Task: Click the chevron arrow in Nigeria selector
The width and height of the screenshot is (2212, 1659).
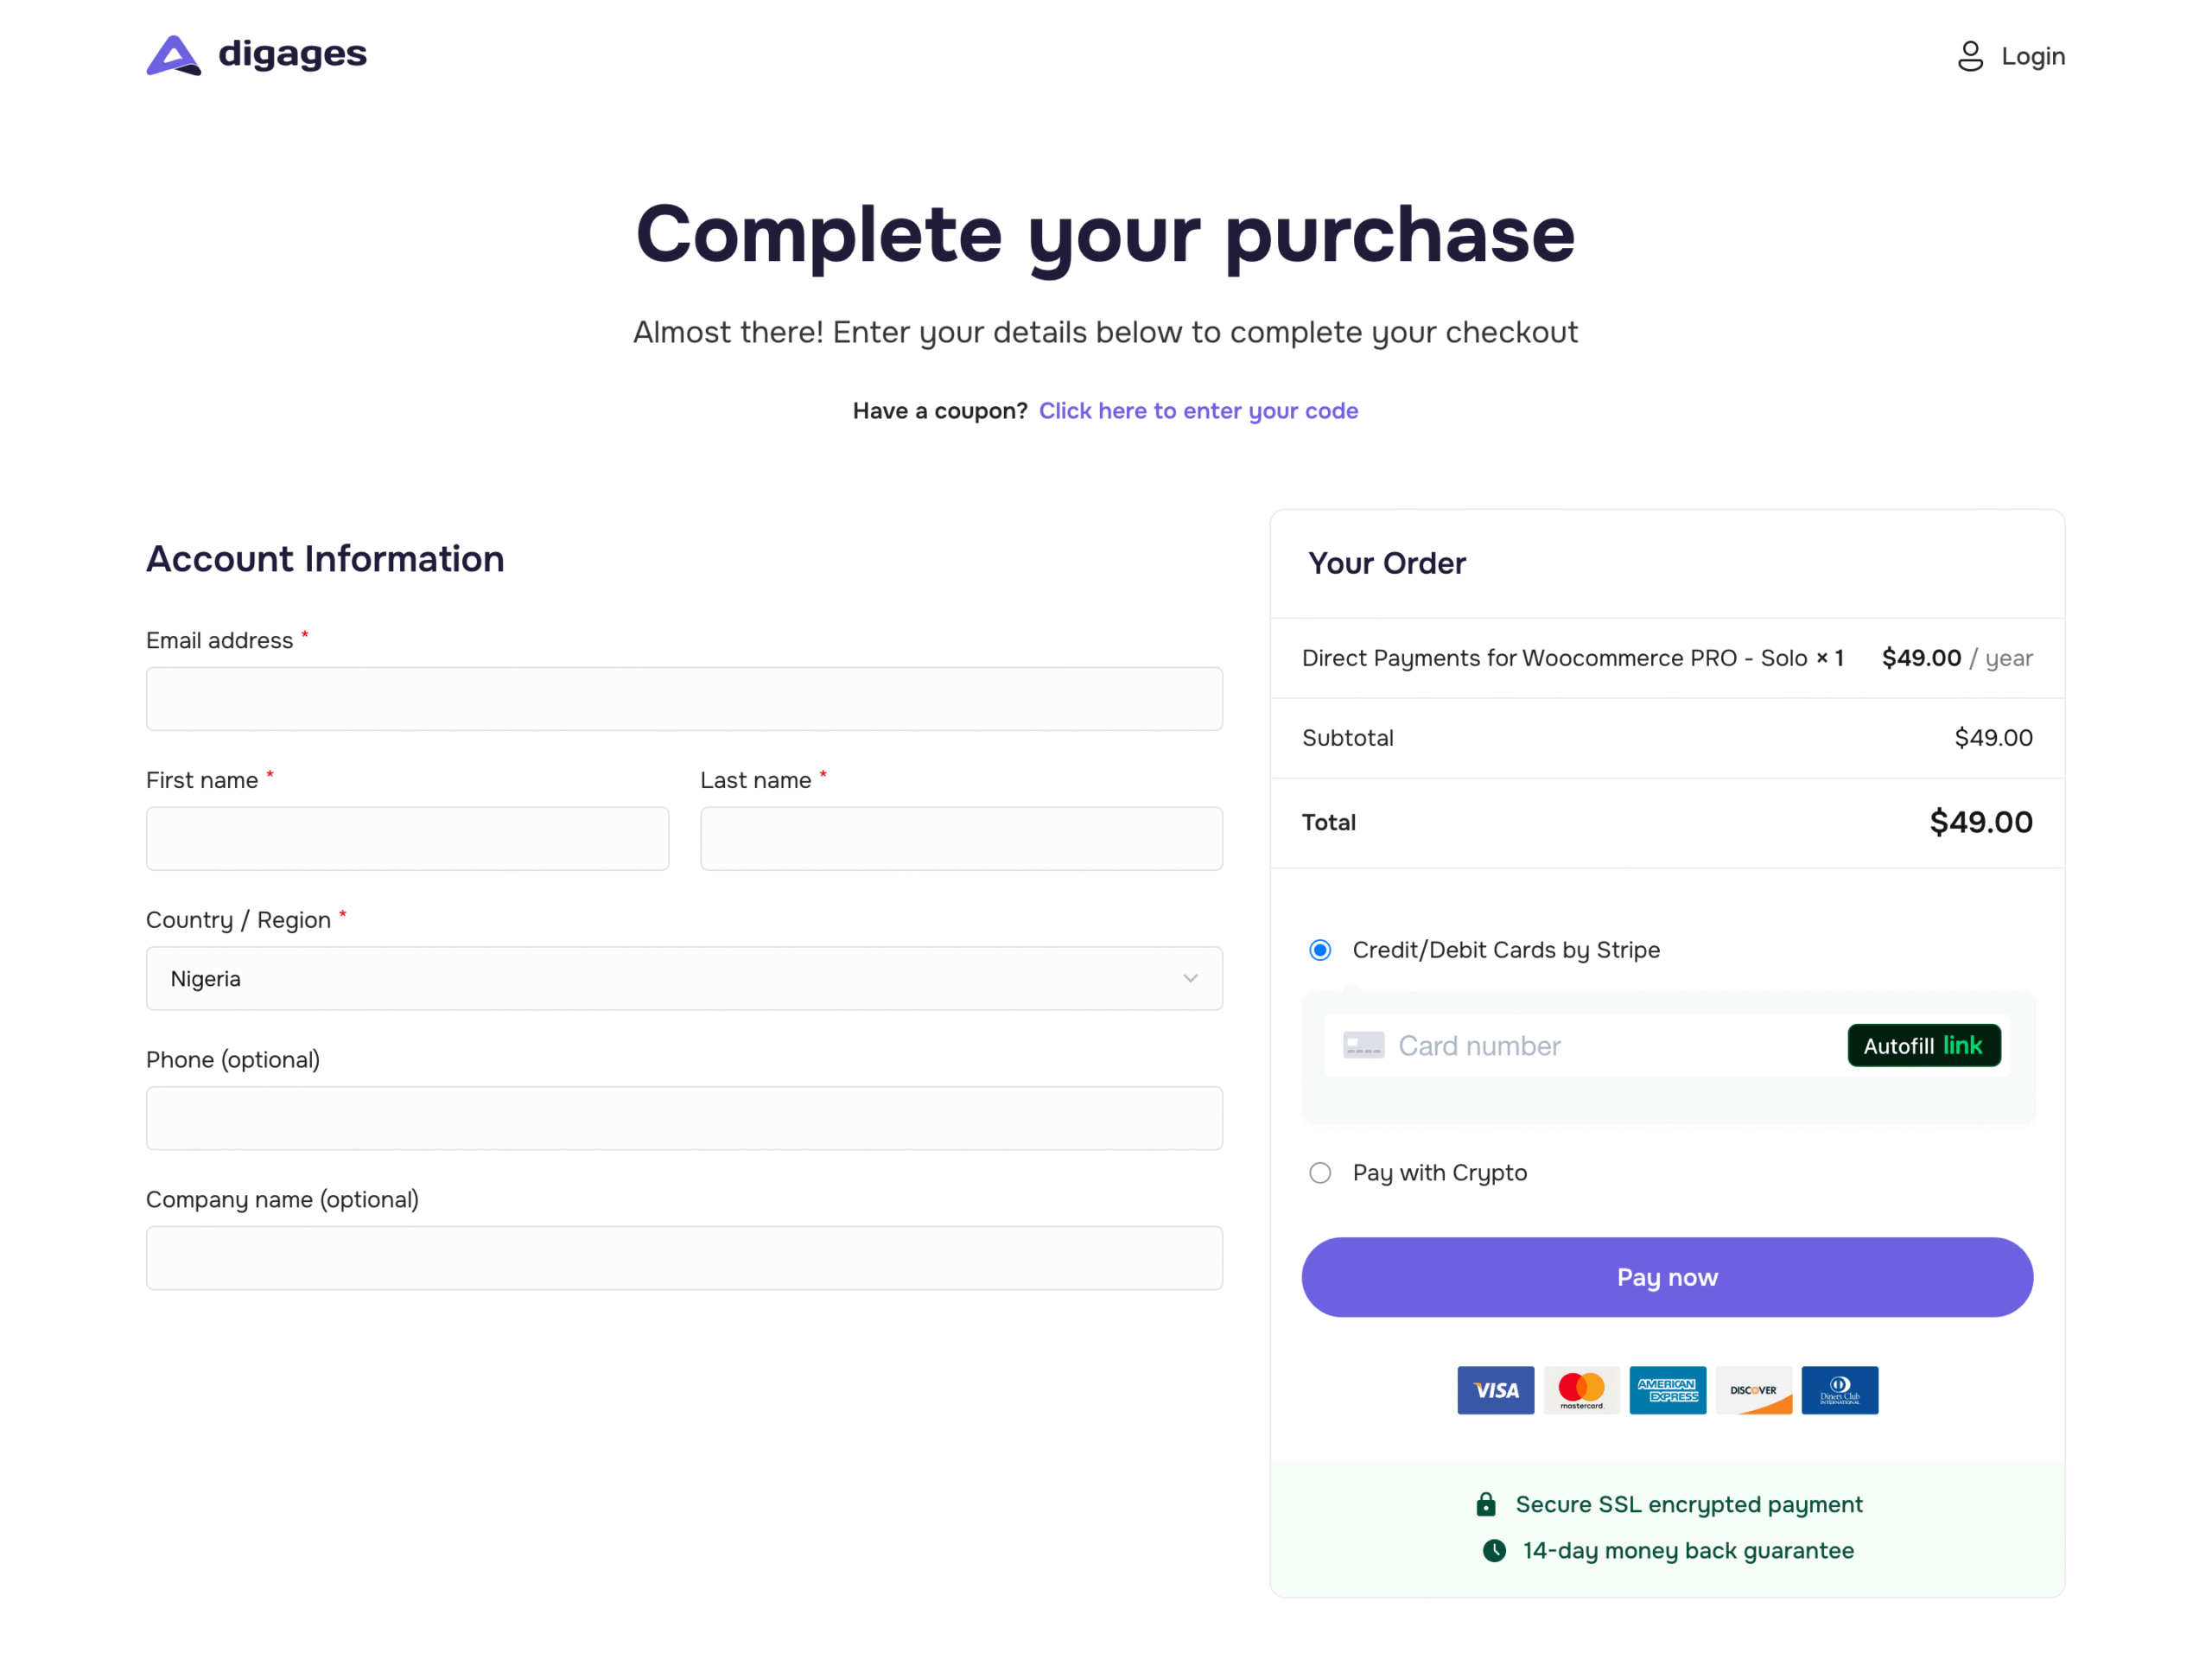Action: click(1190, 978)
